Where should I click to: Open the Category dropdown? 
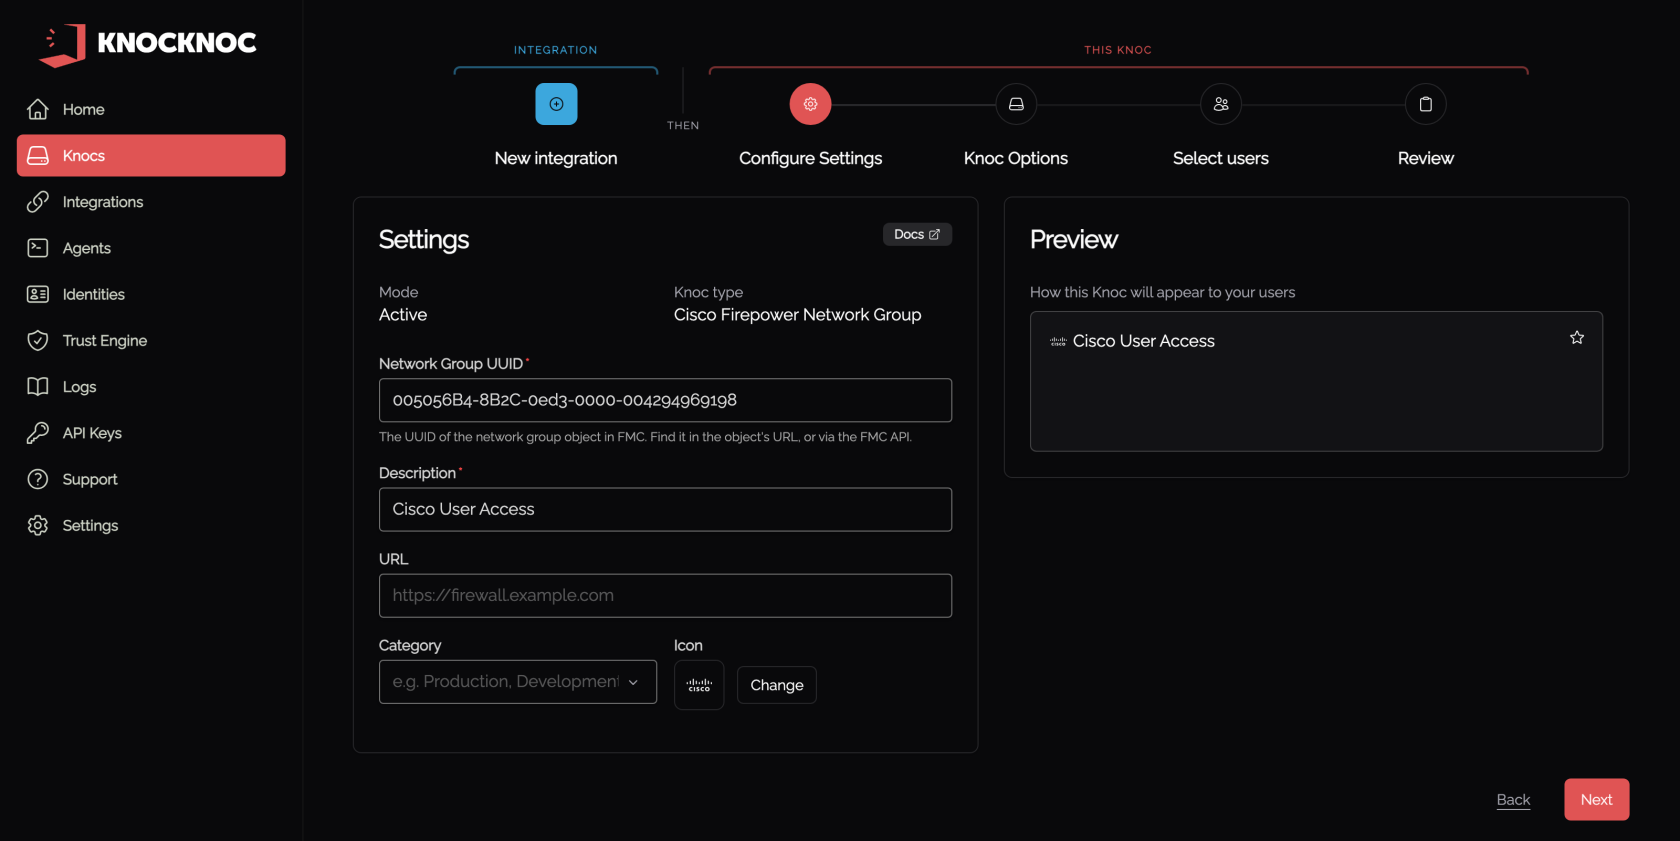pyautogui.click(x=518, y=682)
